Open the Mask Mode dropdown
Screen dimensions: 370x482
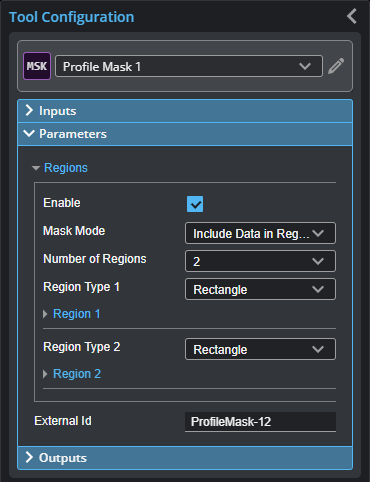[260, 233]
